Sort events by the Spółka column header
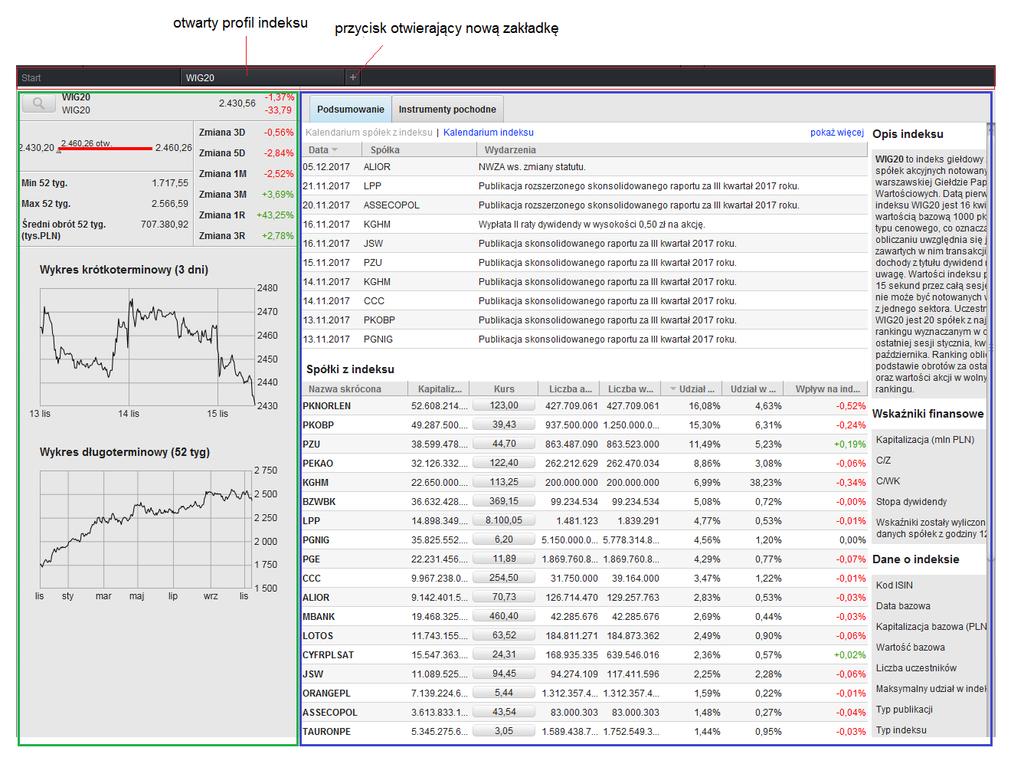 pos(418,150)
